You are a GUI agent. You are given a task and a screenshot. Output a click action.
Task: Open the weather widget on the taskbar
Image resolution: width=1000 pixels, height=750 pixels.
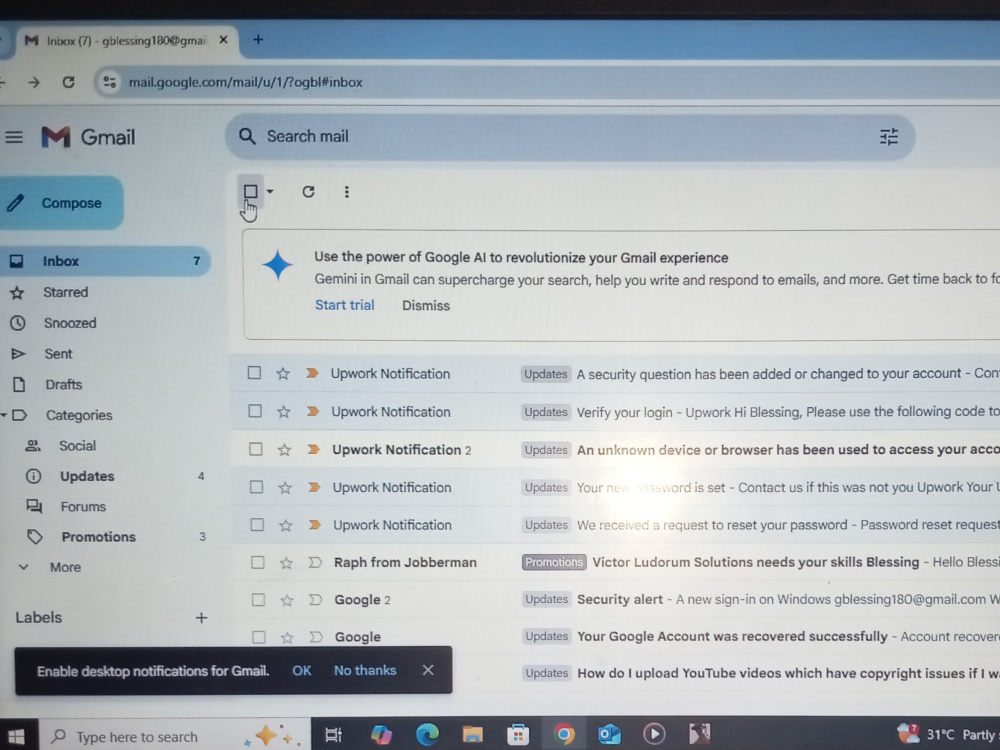pos(948,735)
